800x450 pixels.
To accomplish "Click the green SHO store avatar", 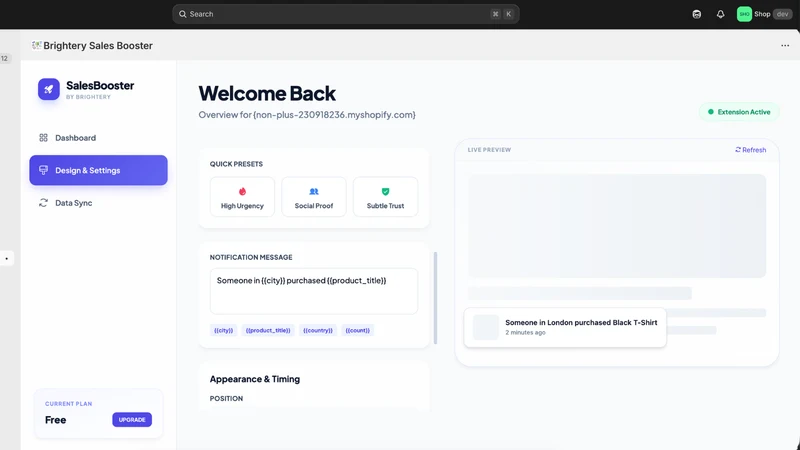I will (744, 14).
